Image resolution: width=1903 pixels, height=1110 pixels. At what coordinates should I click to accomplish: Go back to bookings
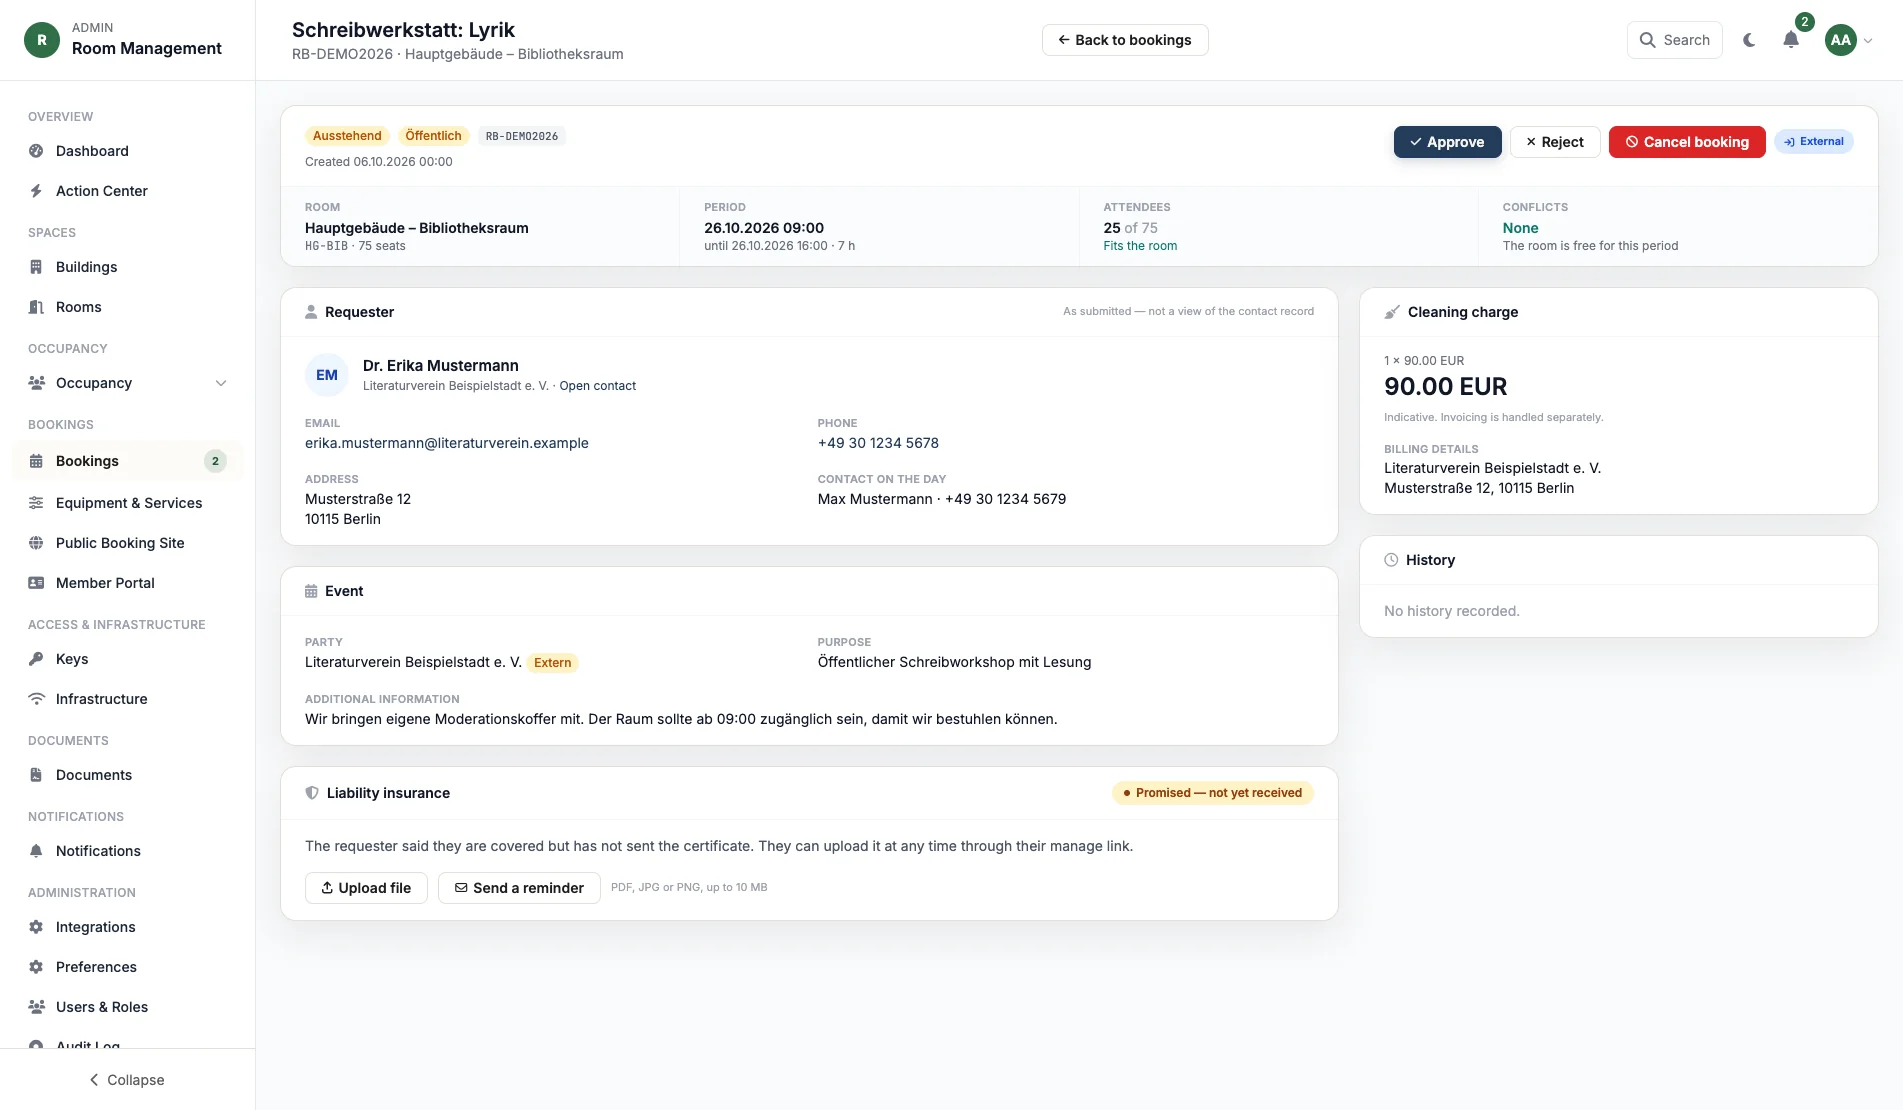pyautogui.click(x=1125, y=40)
